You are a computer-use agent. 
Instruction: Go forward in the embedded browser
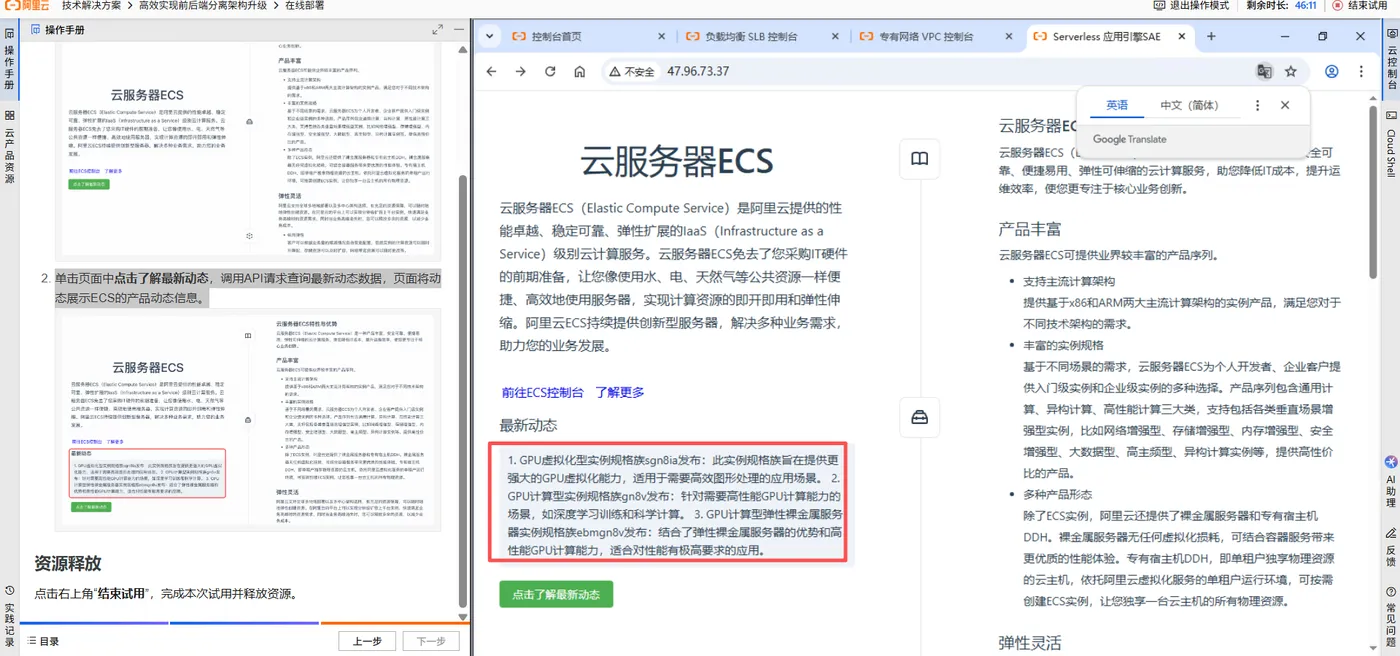520,72
